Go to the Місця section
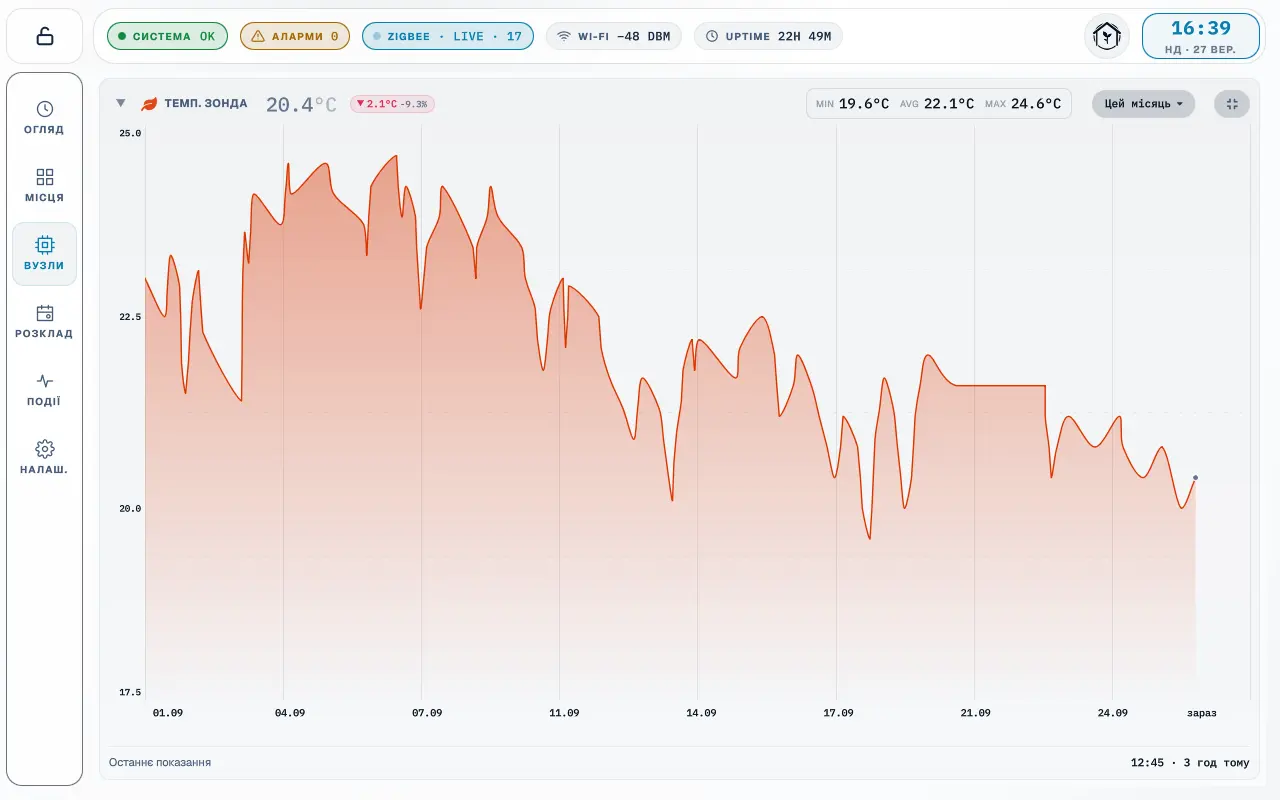 (x=44, y=186)
